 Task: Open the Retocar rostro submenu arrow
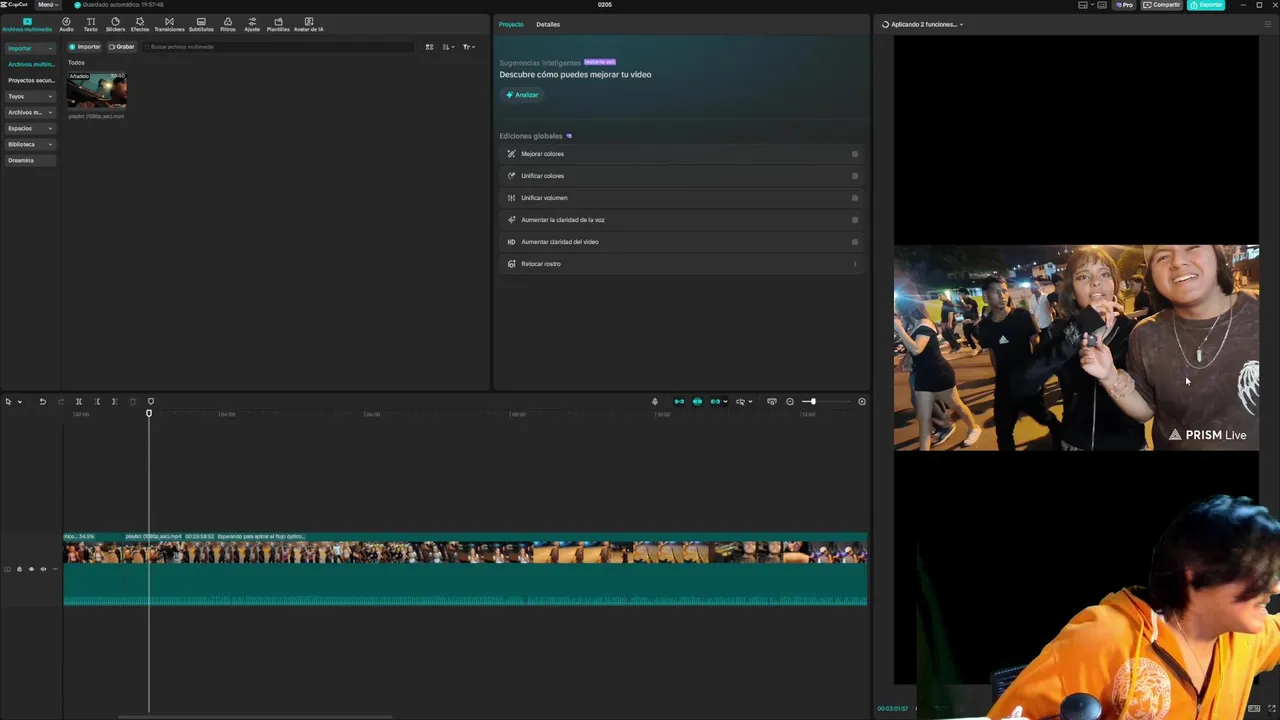point(855,264)
